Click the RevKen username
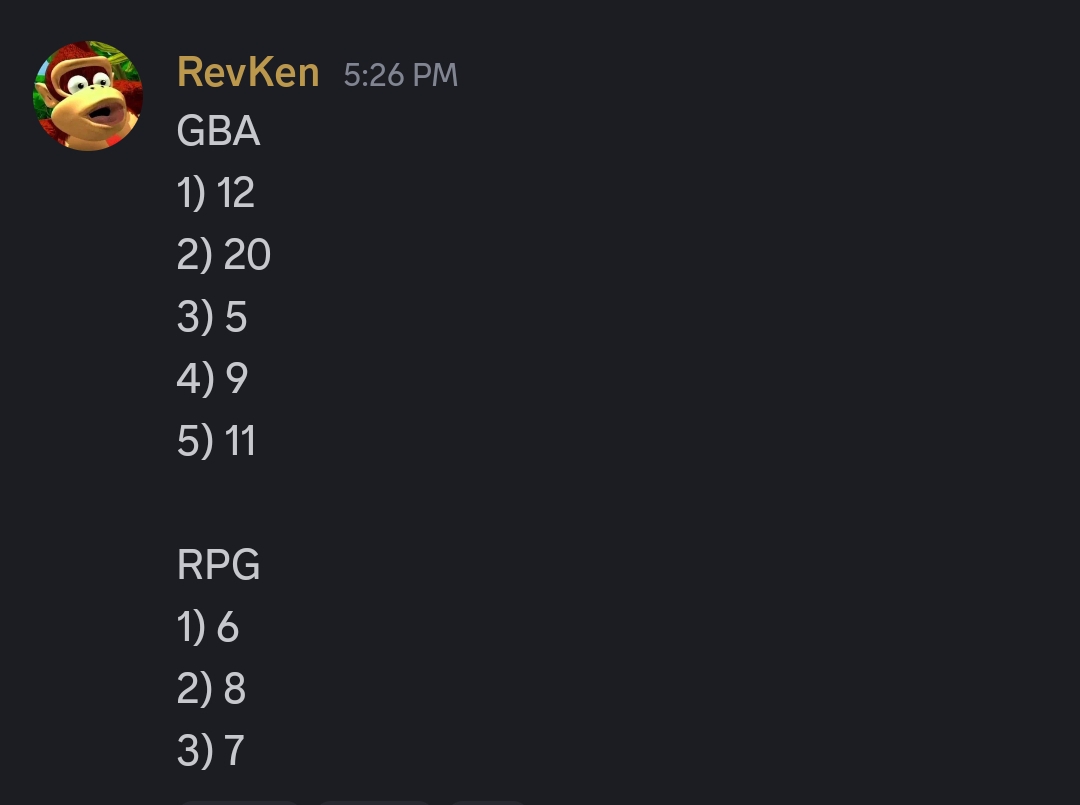The width and height of the screenshot is (1080, 805). coord(248,73)
